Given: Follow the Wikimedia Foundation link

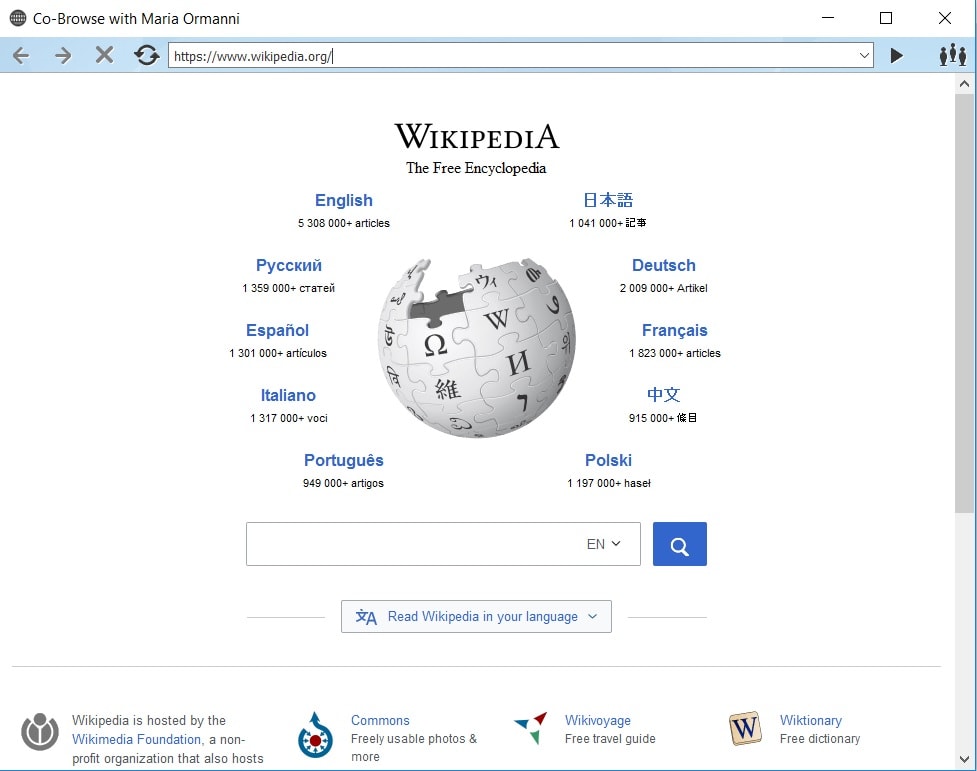Looking at the screenshot, I should 137,739.
